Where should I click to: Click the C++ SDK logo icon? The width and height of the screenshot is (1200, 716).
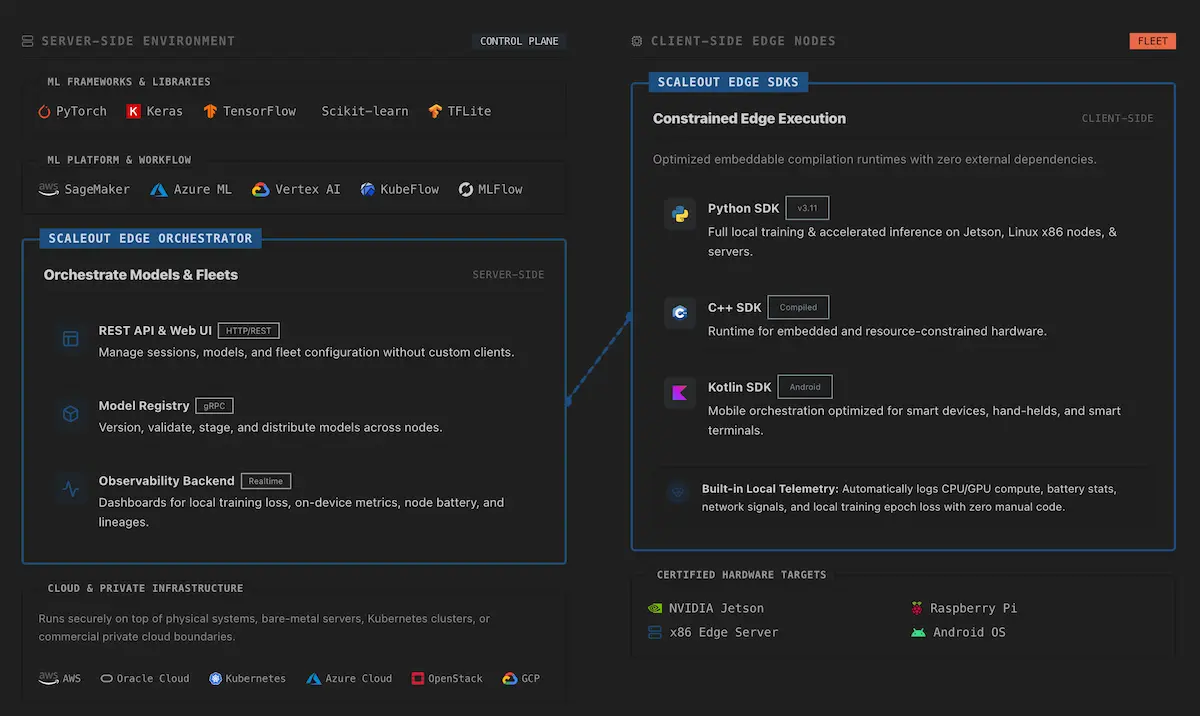point(680,313)
